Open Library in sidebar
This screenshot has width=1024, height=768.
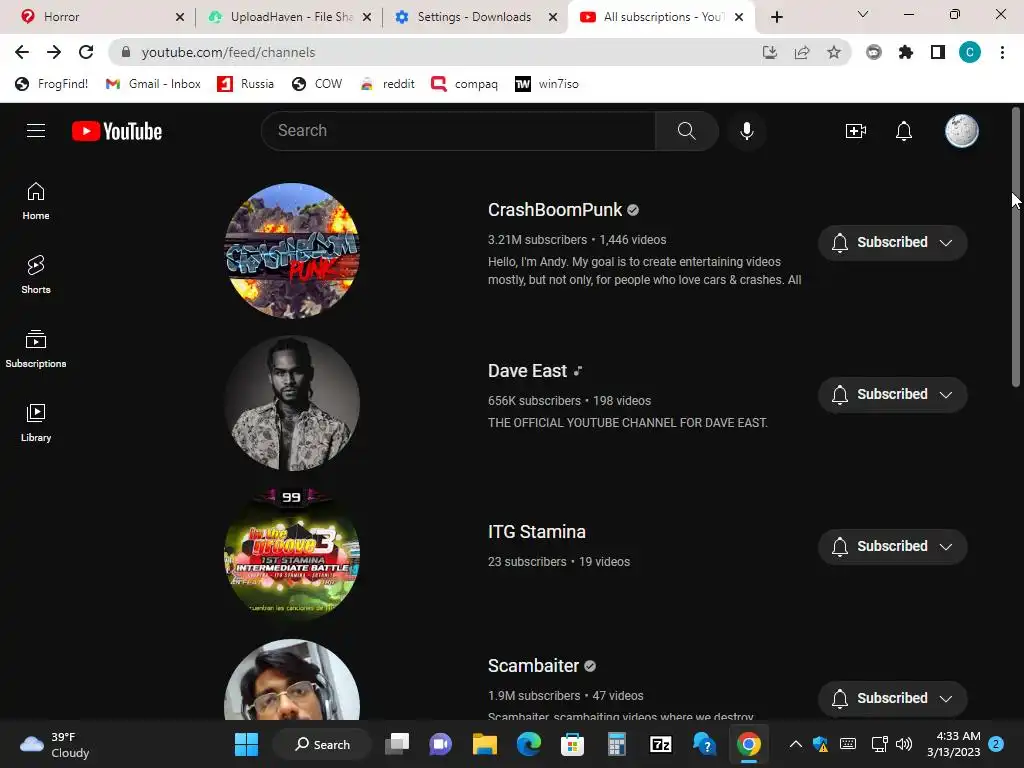[36, 423]
